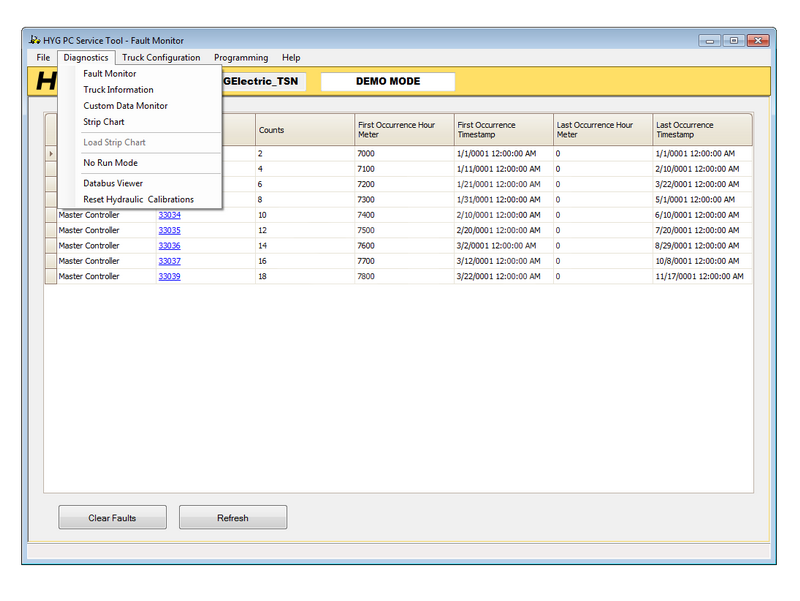This screenshot has height=601, width=800.
Task: Click the First Occurrence Timestamp column header
Action: pyautogui.click(x=503, y=130)
